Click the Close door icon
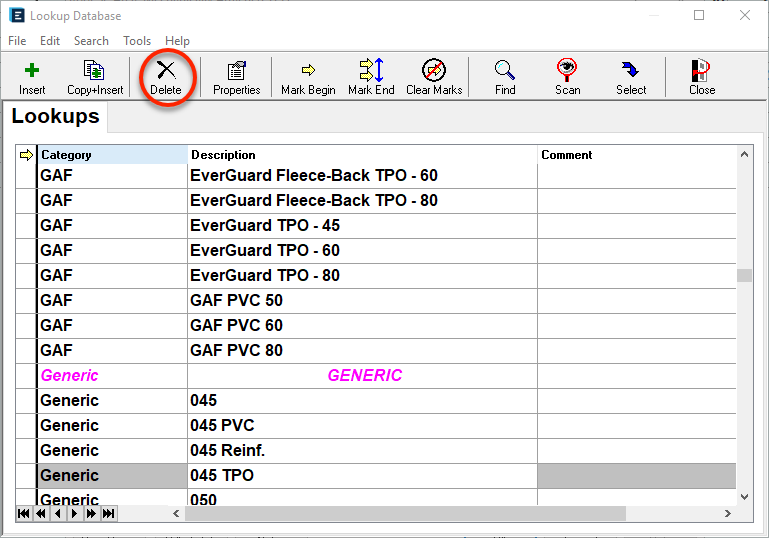The width and height of the screenshot is (769, 538). pos(701,70)
